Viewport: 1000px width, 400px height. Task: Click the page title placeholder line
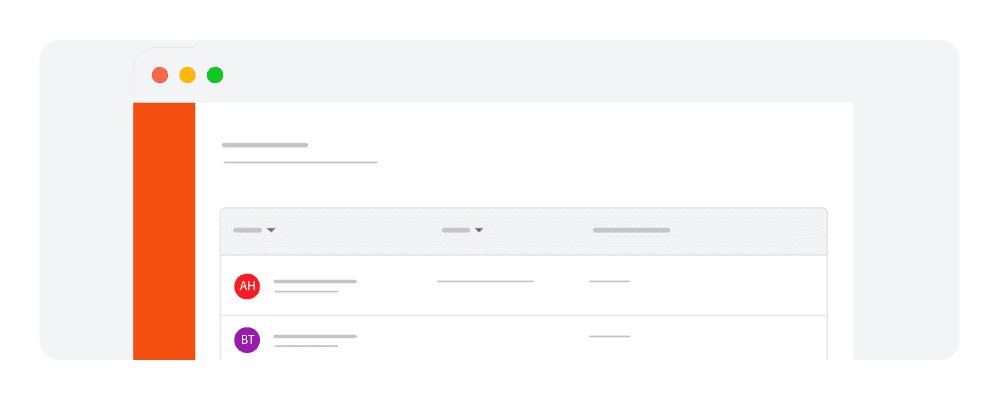(x=265, y=146)
